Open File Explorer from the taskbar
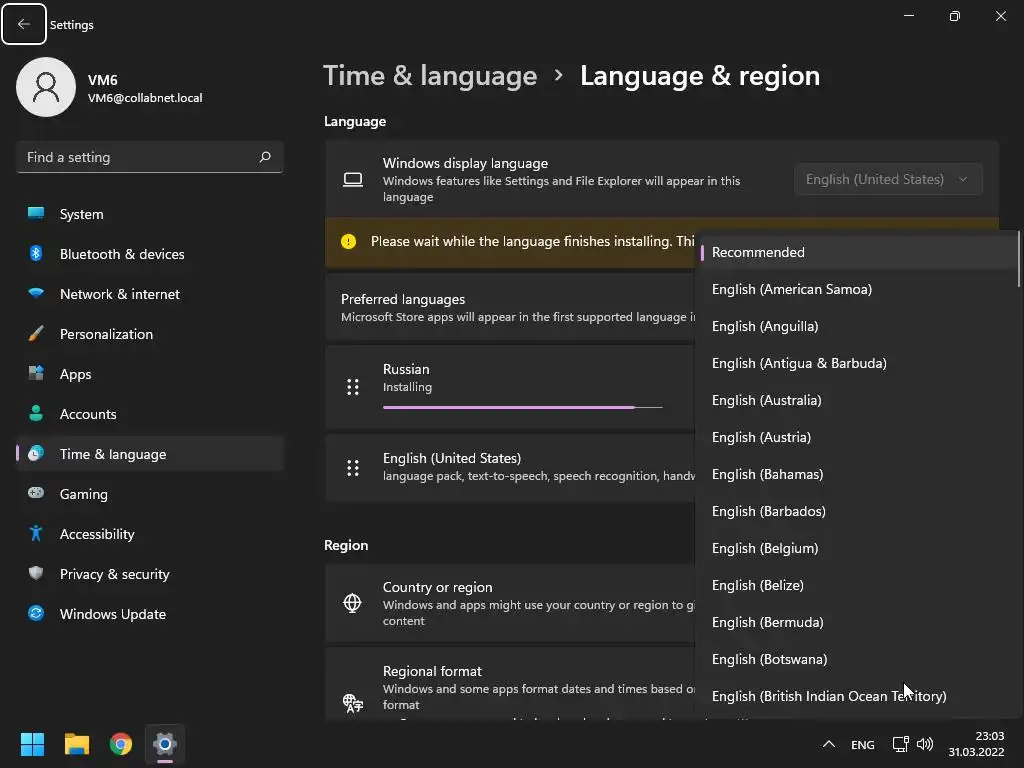 point(77,744)
